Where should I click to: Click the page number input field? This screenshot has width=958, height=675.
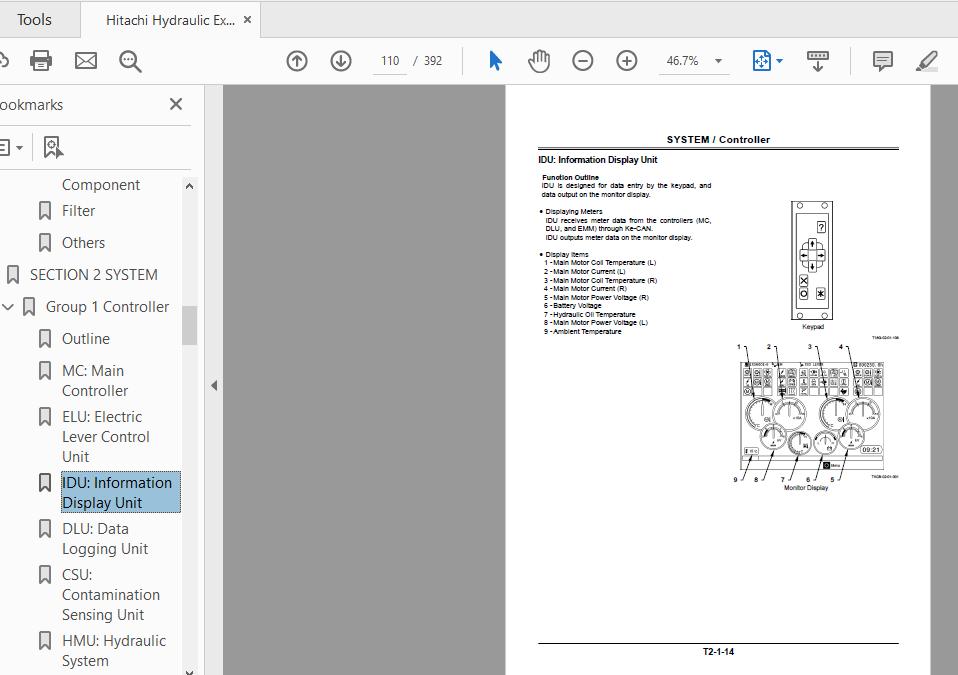(x=389, y=60)
